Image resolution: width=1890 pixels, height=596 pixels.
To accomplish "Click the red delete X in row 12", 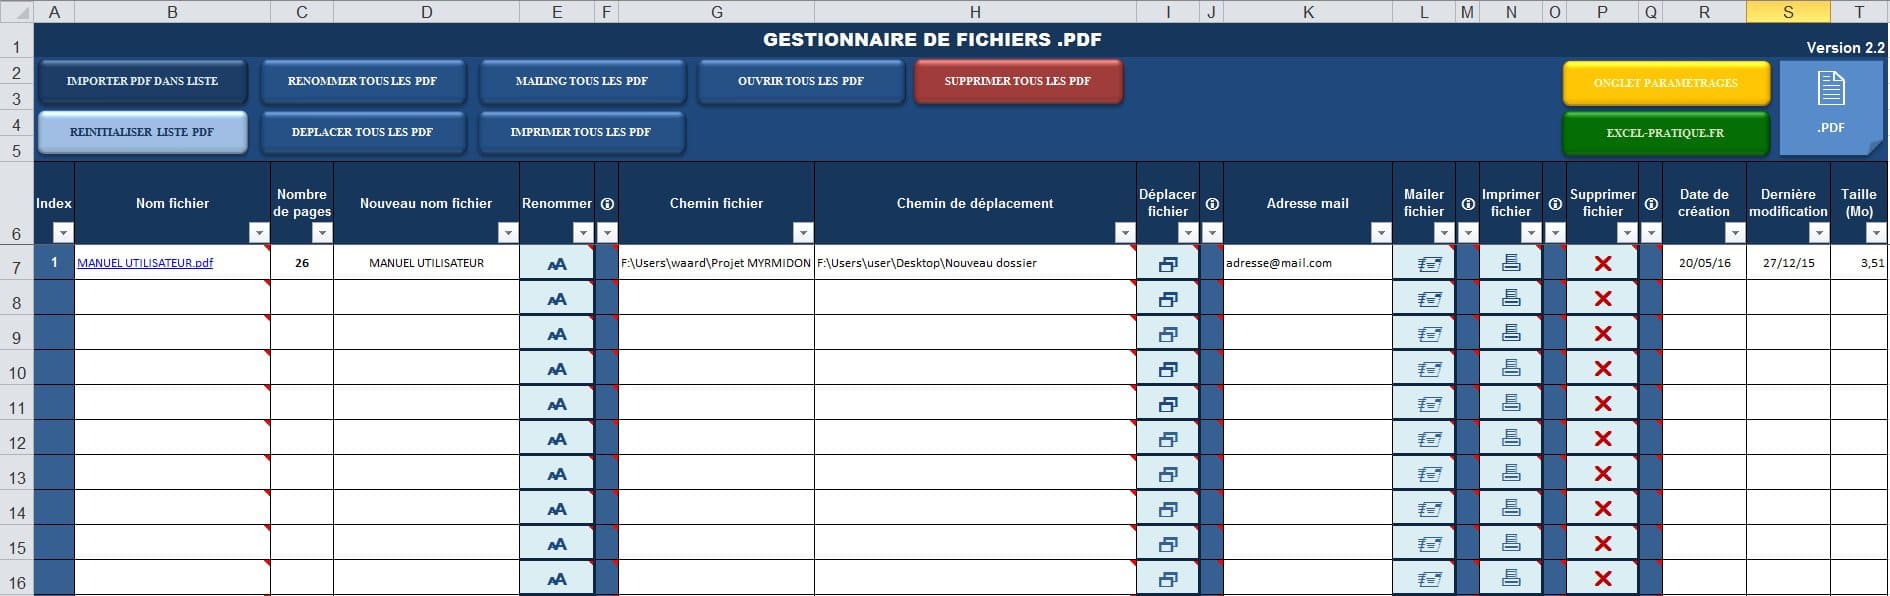I will pyautogui.click(x=1602, y=438).
